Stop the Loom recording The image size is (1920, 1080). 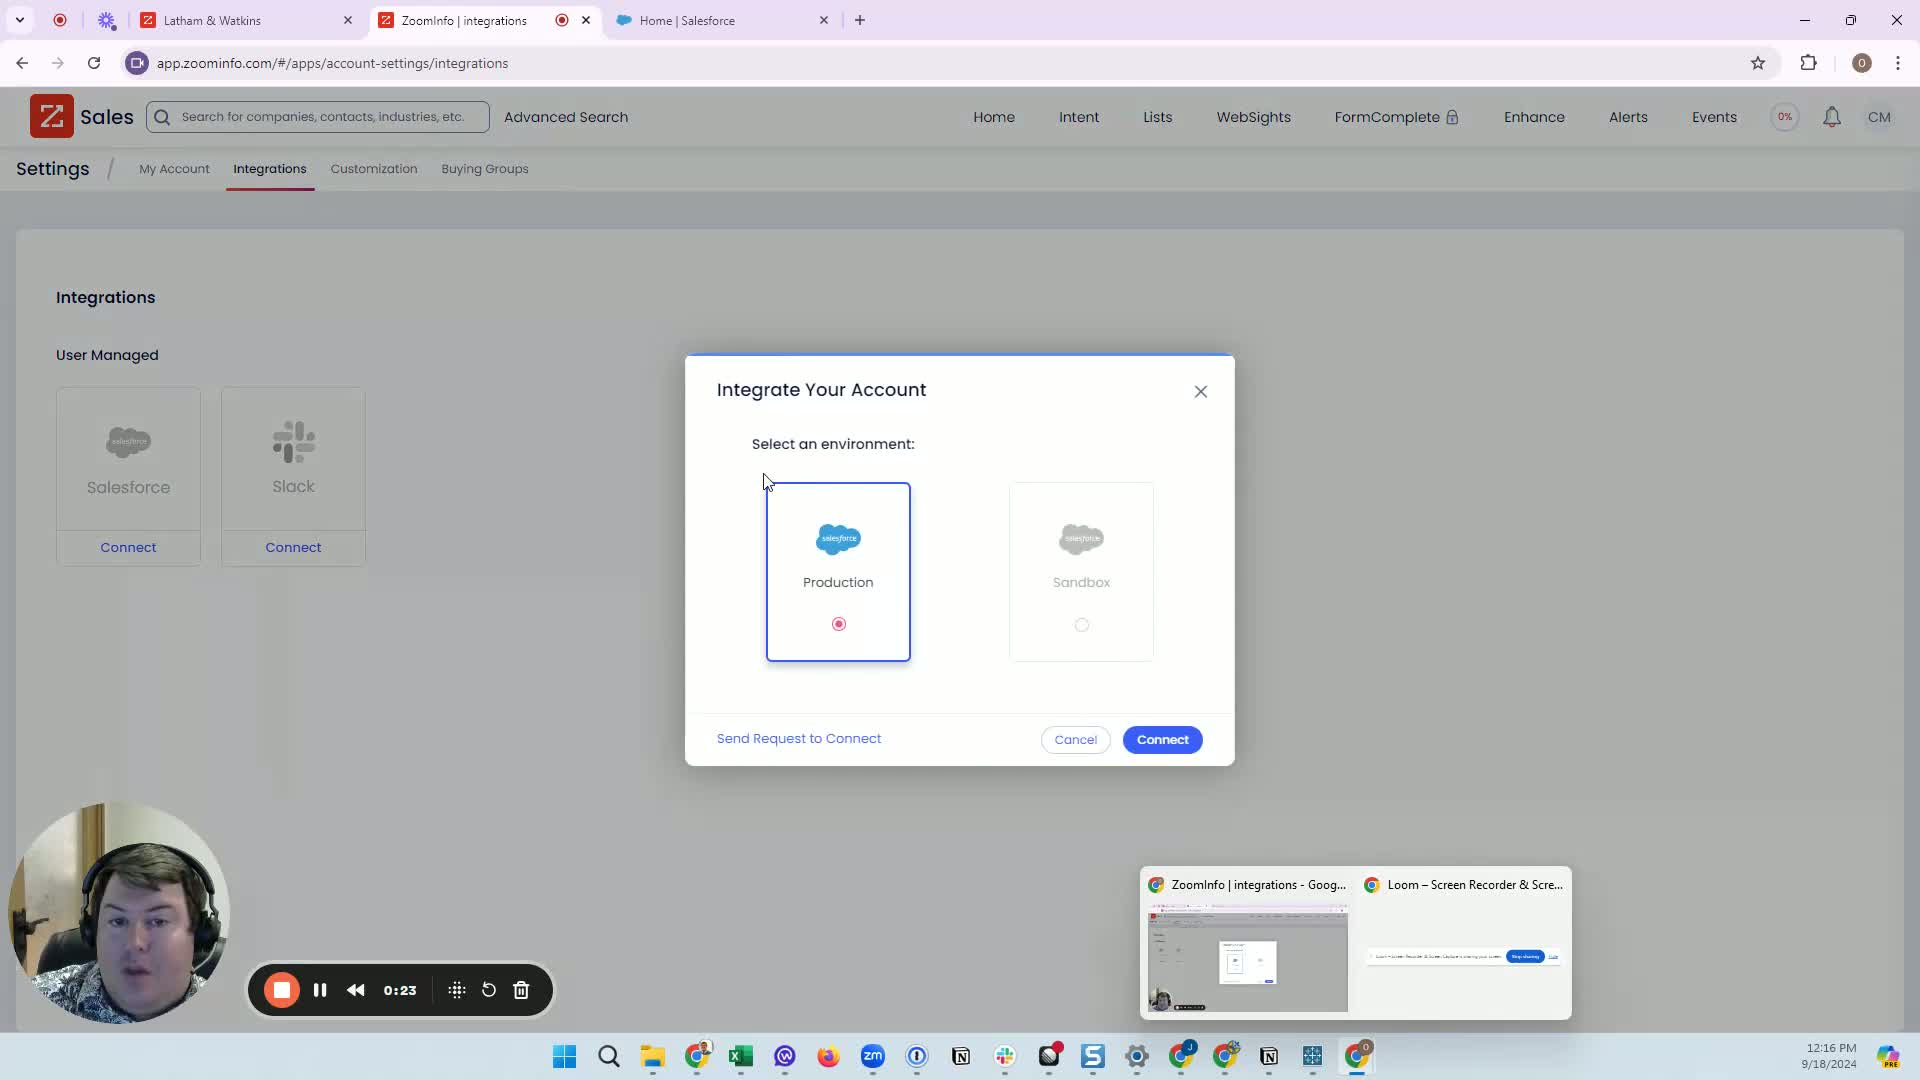[x=282, y=990]
